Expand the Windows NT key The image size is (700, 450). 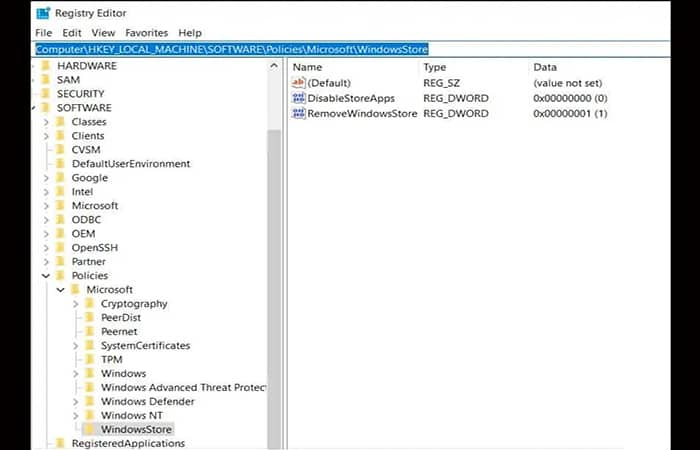coord(75,415)
